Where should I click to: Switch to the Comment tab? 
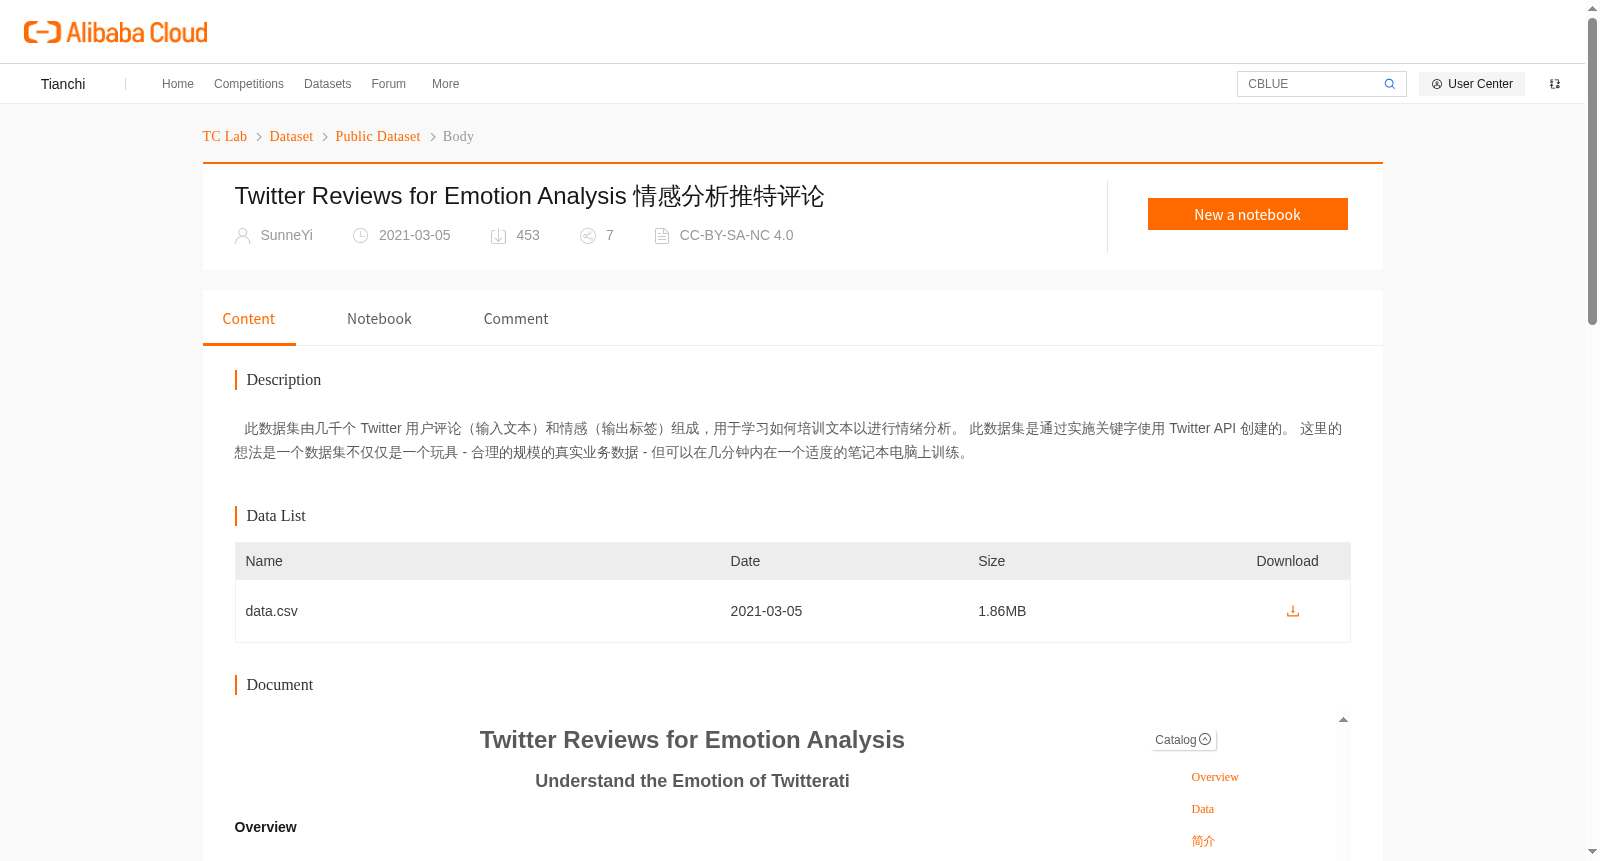pos(516,319)
